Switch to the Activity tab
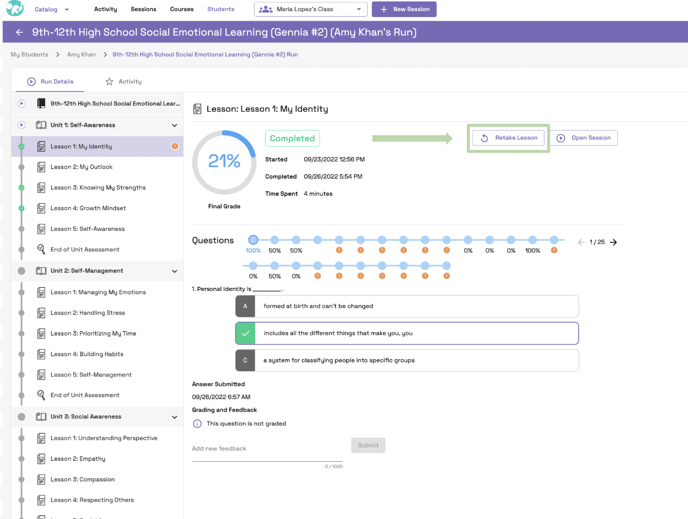688x519 pixels. pos(123,82)
